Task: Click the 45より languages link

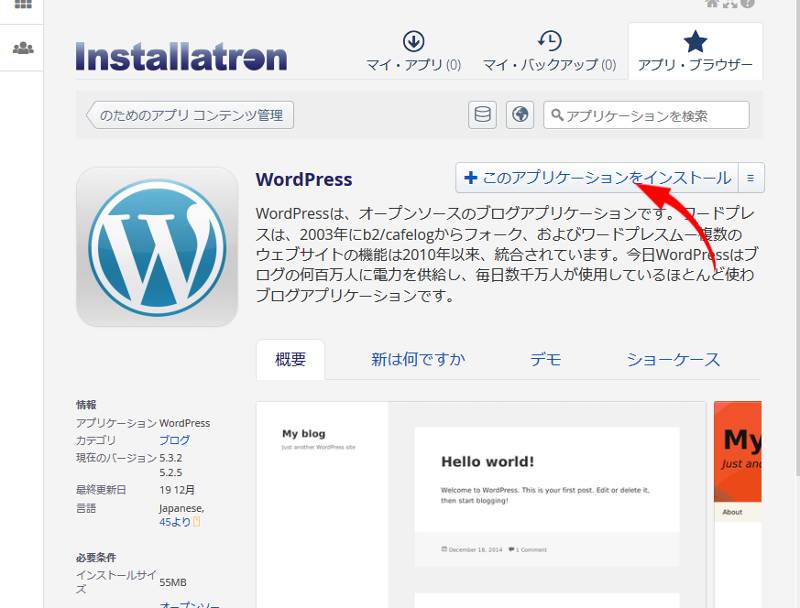Action: (175, 522)
